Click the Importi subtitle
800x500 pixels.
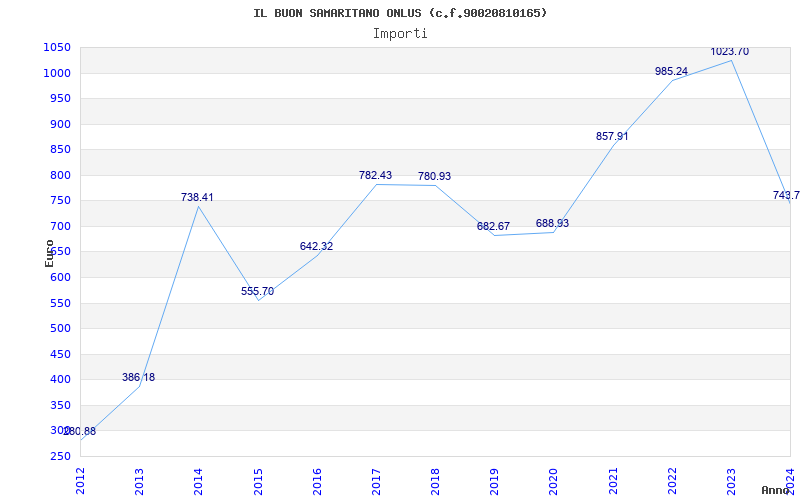pos(400,34)
